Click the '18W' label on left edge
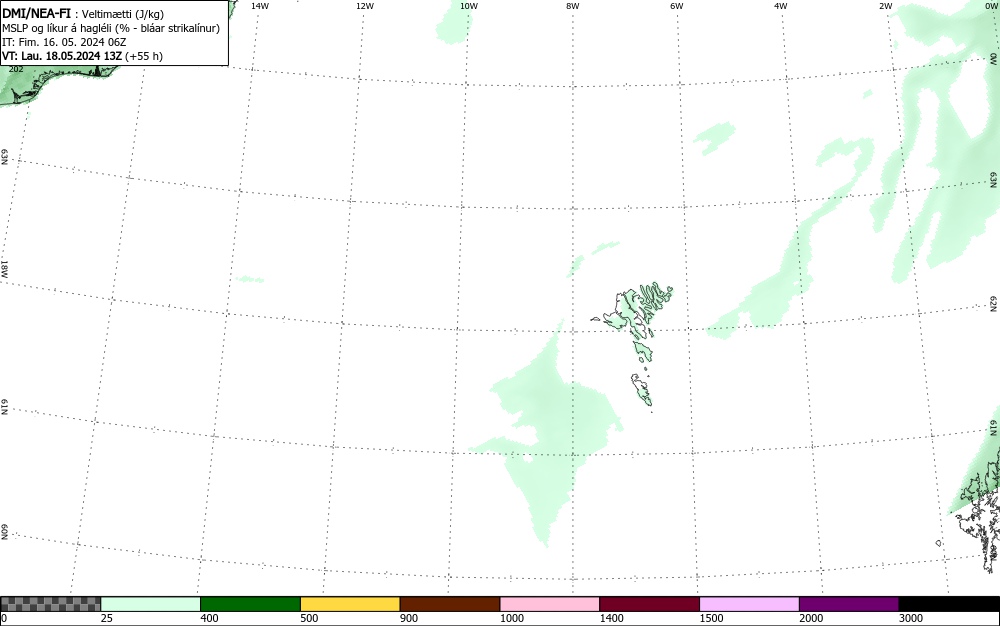The image size is (1000, 626). 4,268
